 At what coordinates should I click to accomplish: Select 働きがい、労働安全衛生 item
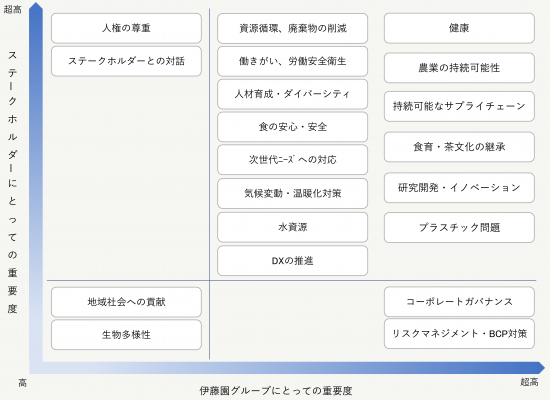293,61
